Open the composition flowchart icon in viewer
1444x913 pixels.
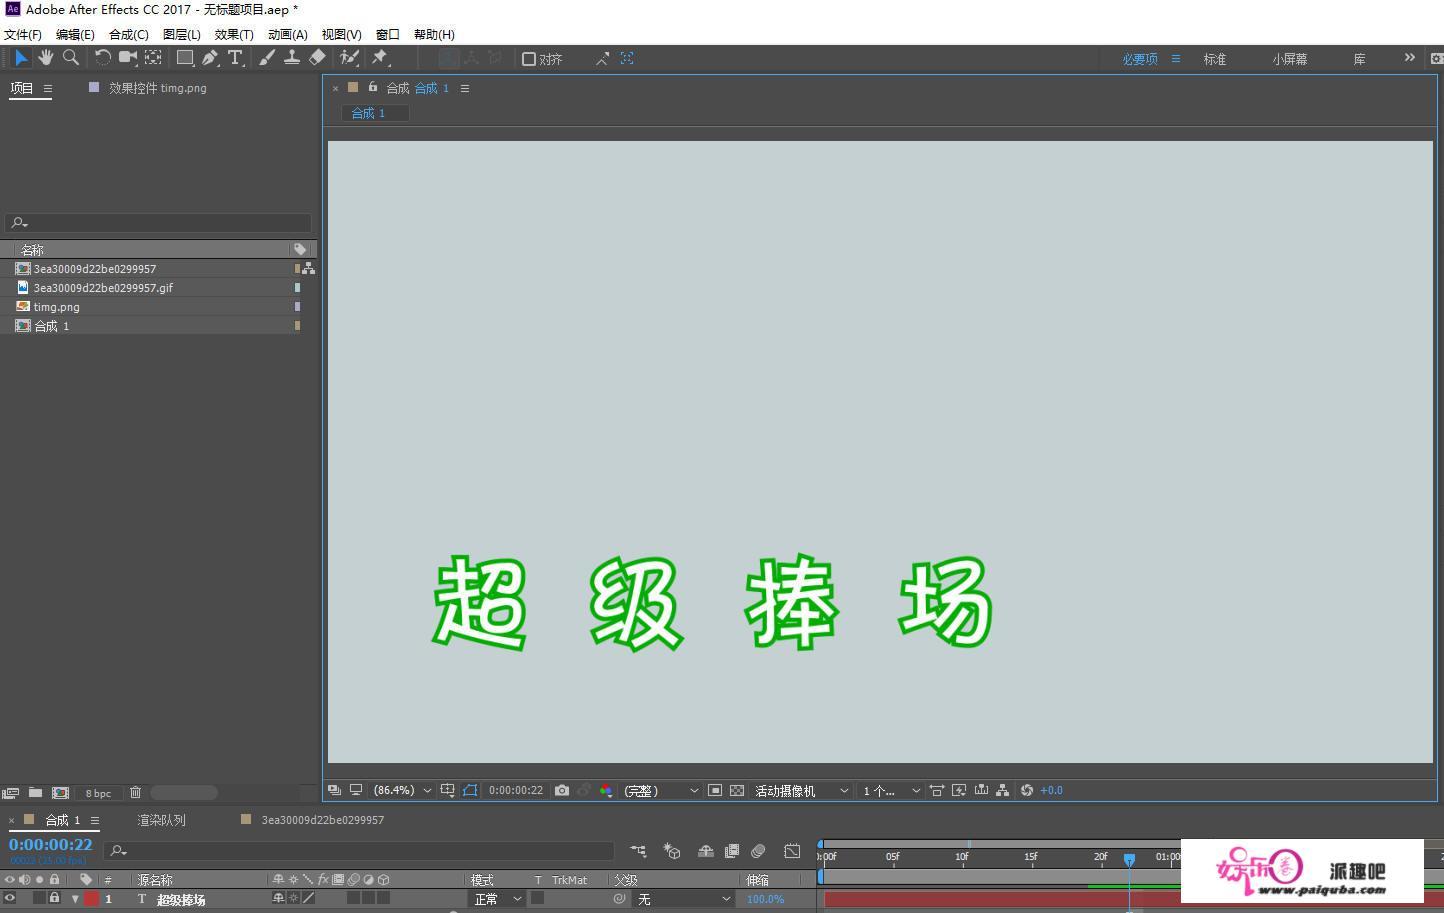[1003, 790]
